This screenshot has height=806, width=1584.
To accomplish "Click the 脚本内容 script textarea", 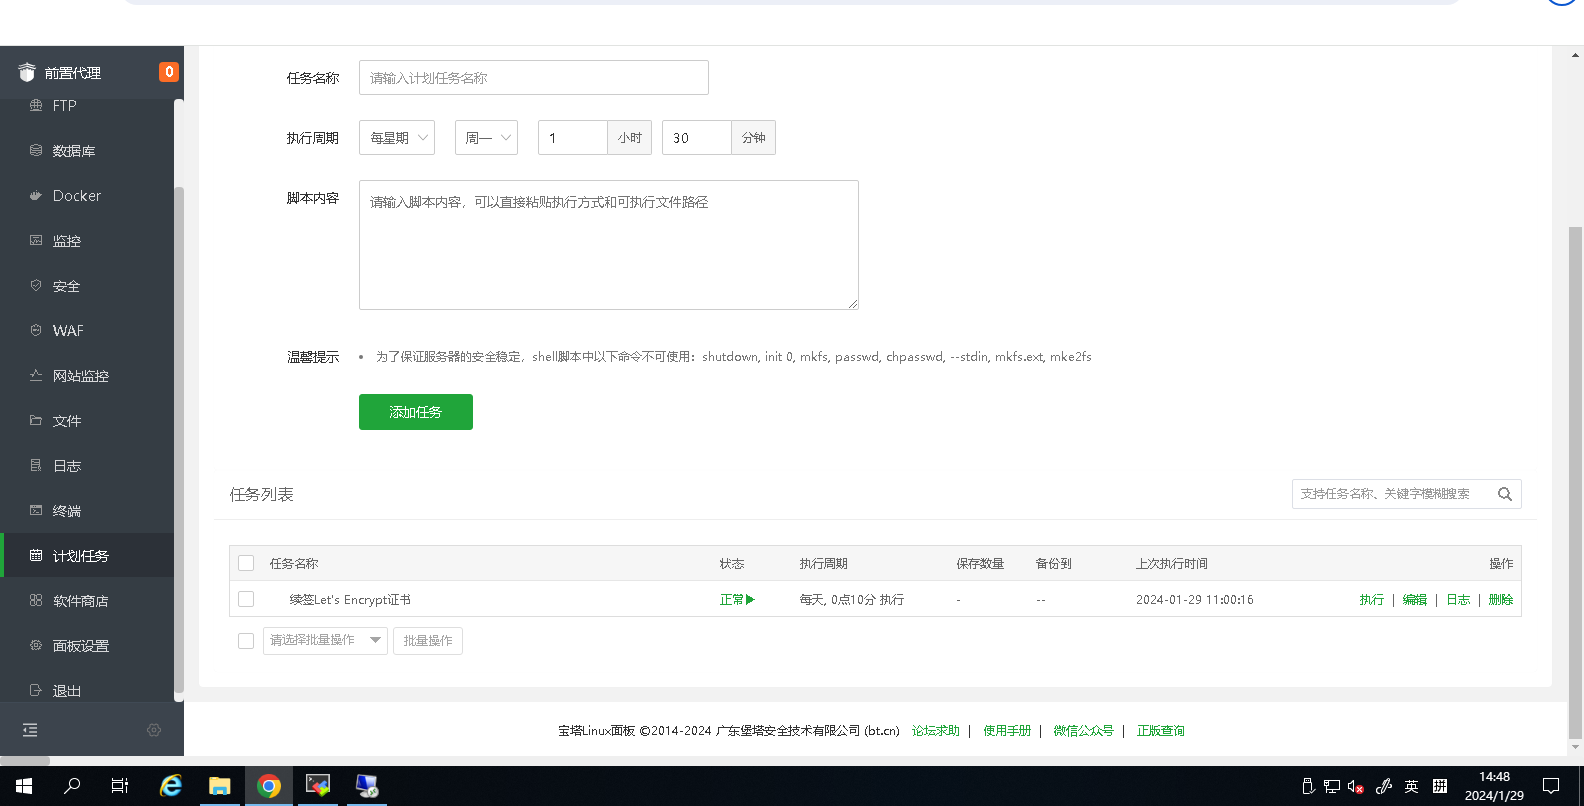I will click(609, 245).
